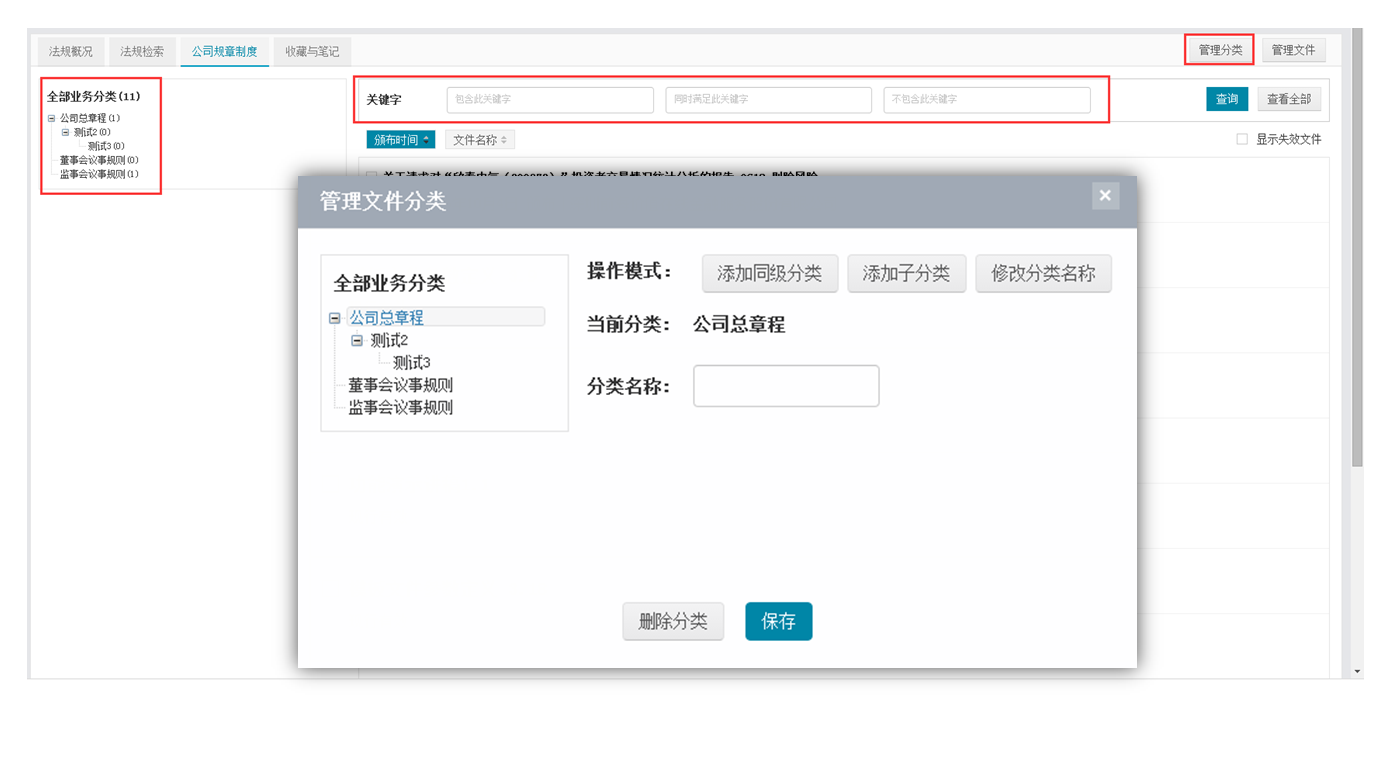Close the 管理文件分类 dialog

(x=1105, y=196)
